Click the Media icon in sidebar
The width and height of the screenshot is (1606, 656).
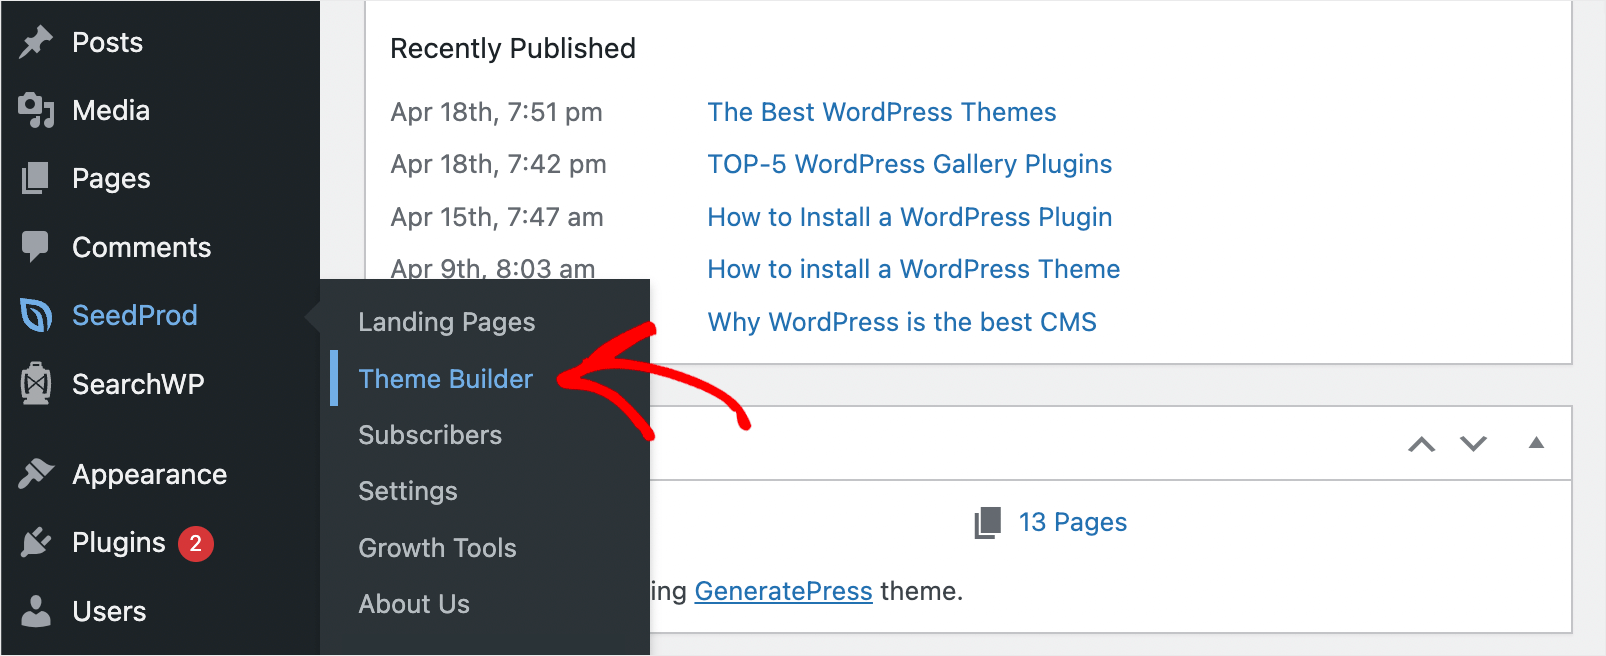[x=36, y=110]
